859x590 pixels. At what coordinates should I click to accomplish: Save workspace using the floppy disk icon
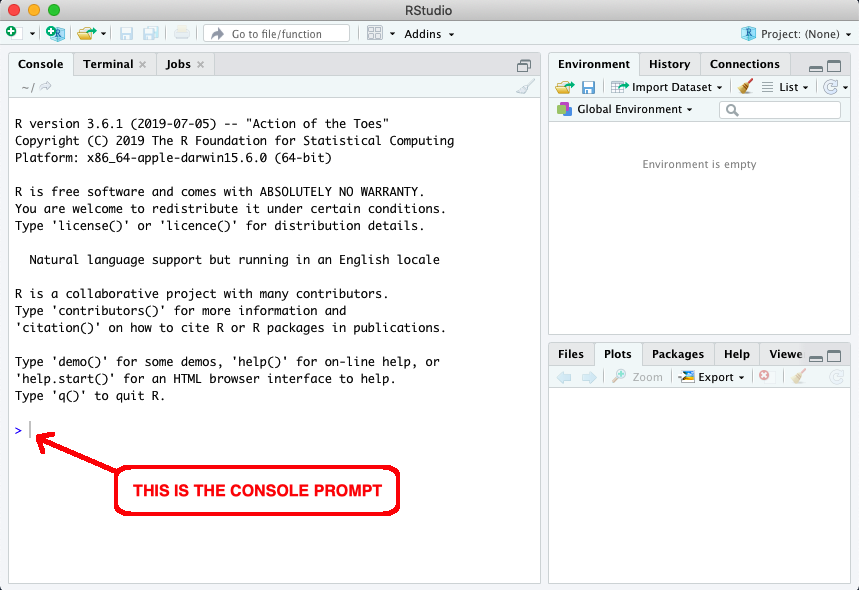[x=588, y=87]
